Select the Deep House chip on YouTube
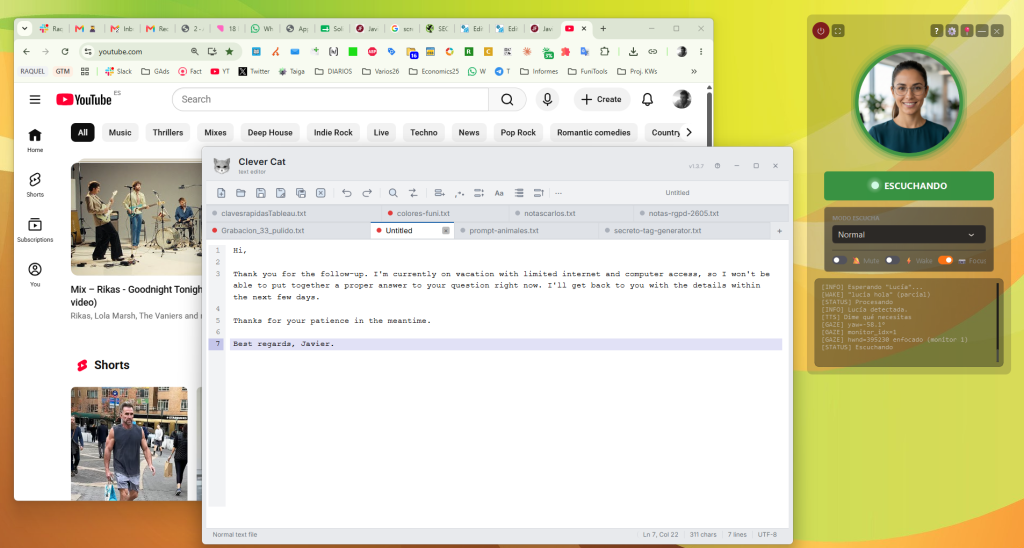The width and height of the screenshot is (1024, 548). click(270, 133)
